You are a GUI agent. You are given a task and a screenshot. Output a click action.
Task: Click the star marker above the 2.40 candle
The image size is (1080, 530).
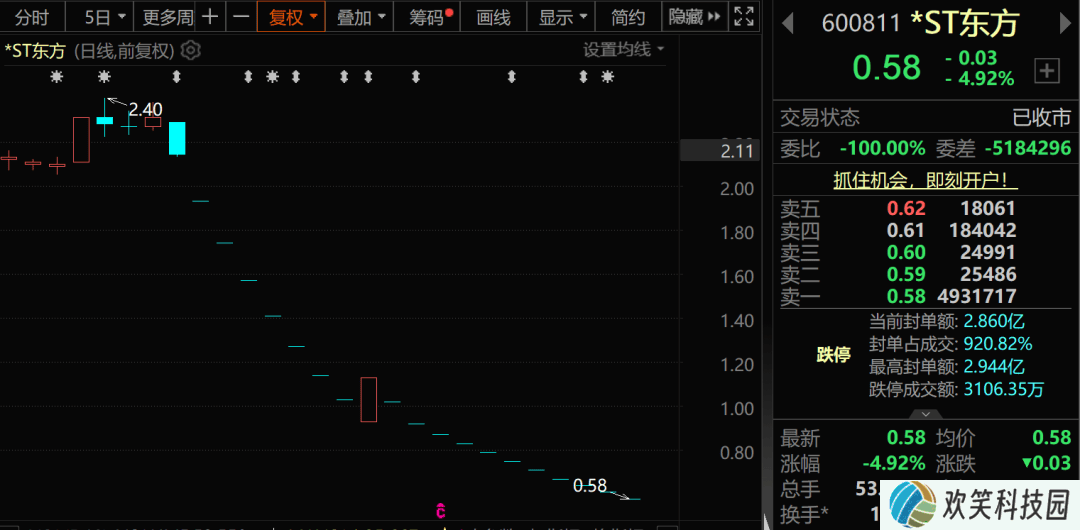point(104,77)
